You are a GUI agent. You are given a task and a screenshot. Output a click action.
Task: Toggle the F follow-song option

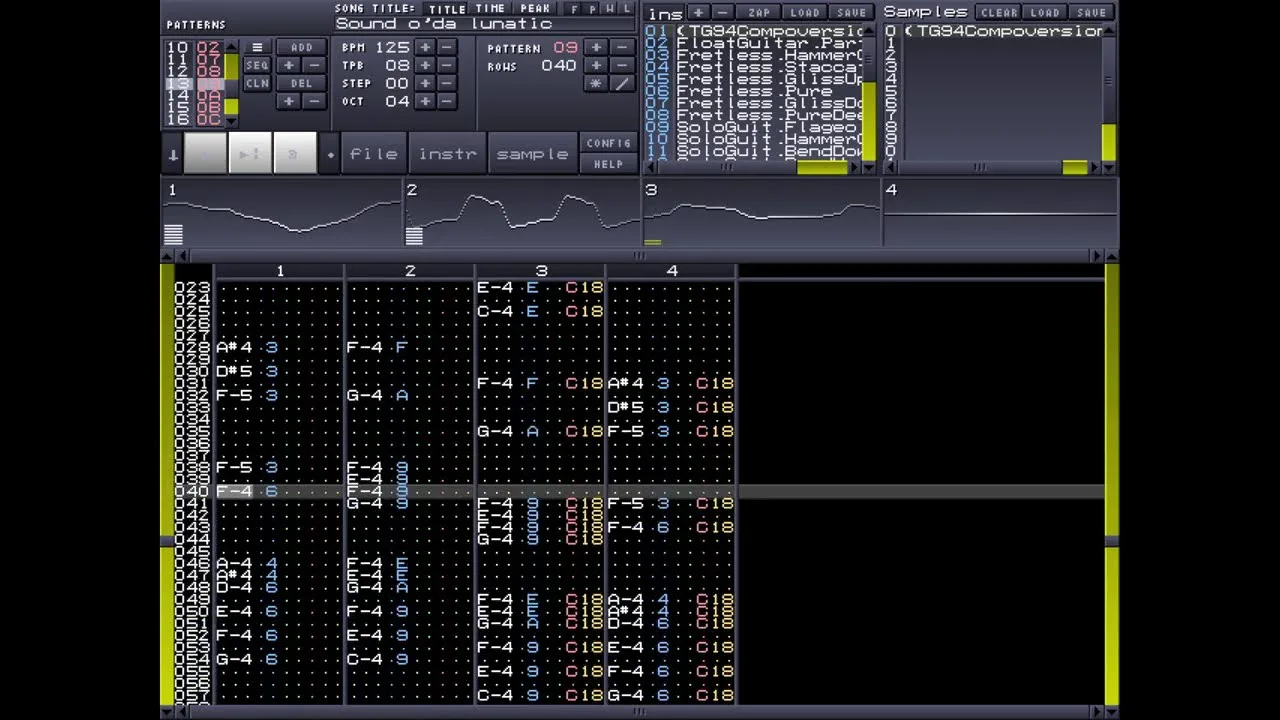[574, 9]
